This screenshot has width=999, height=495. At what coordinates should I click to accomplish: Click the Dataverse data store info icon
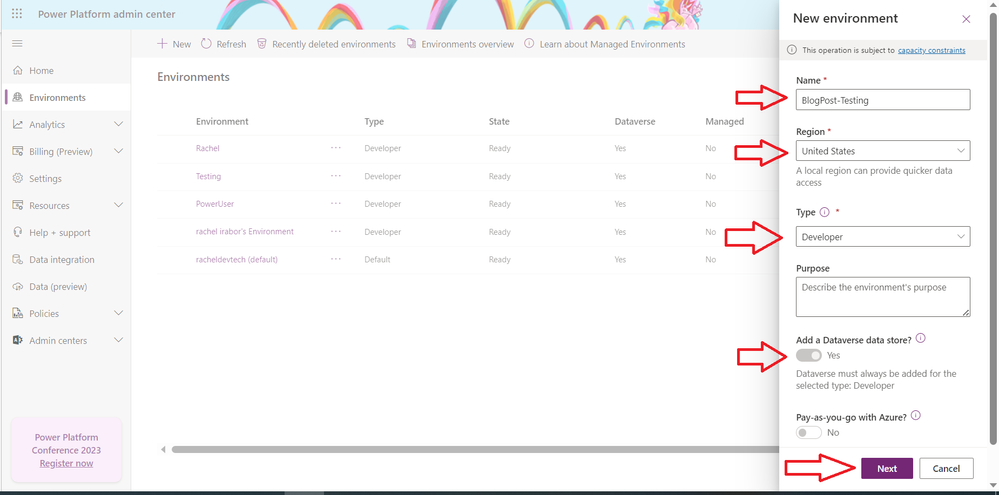click(x=921, y=338)
